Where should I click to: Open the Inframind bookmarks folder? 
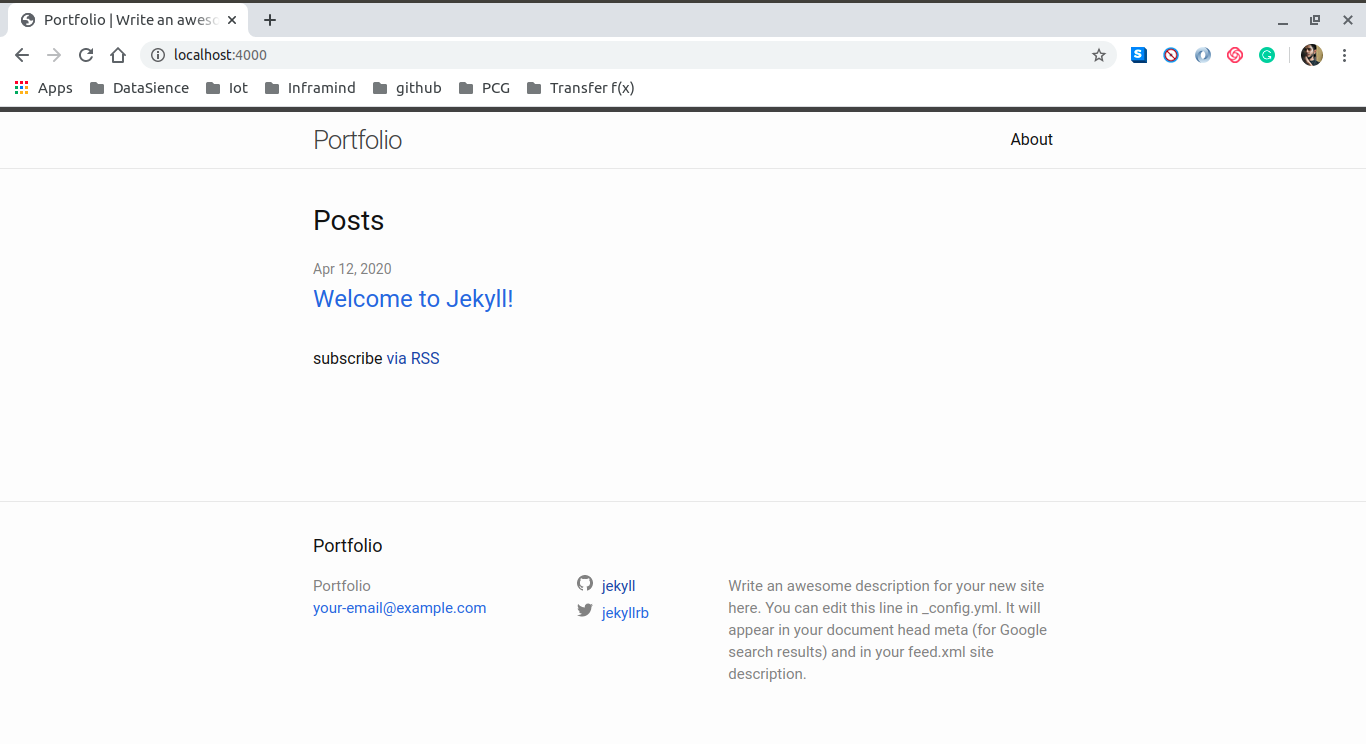pyautogui.click(x=310, y=88)
